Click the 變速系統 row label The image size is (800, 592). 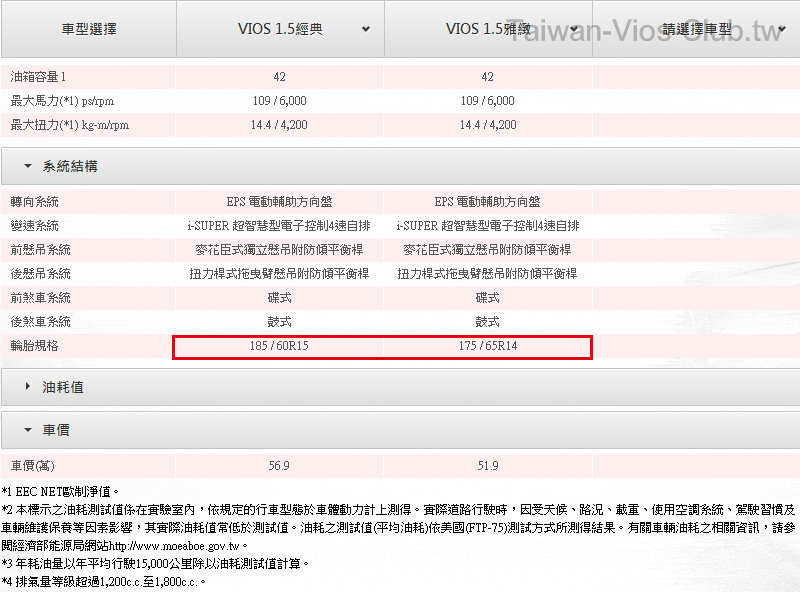pos(34,226)
